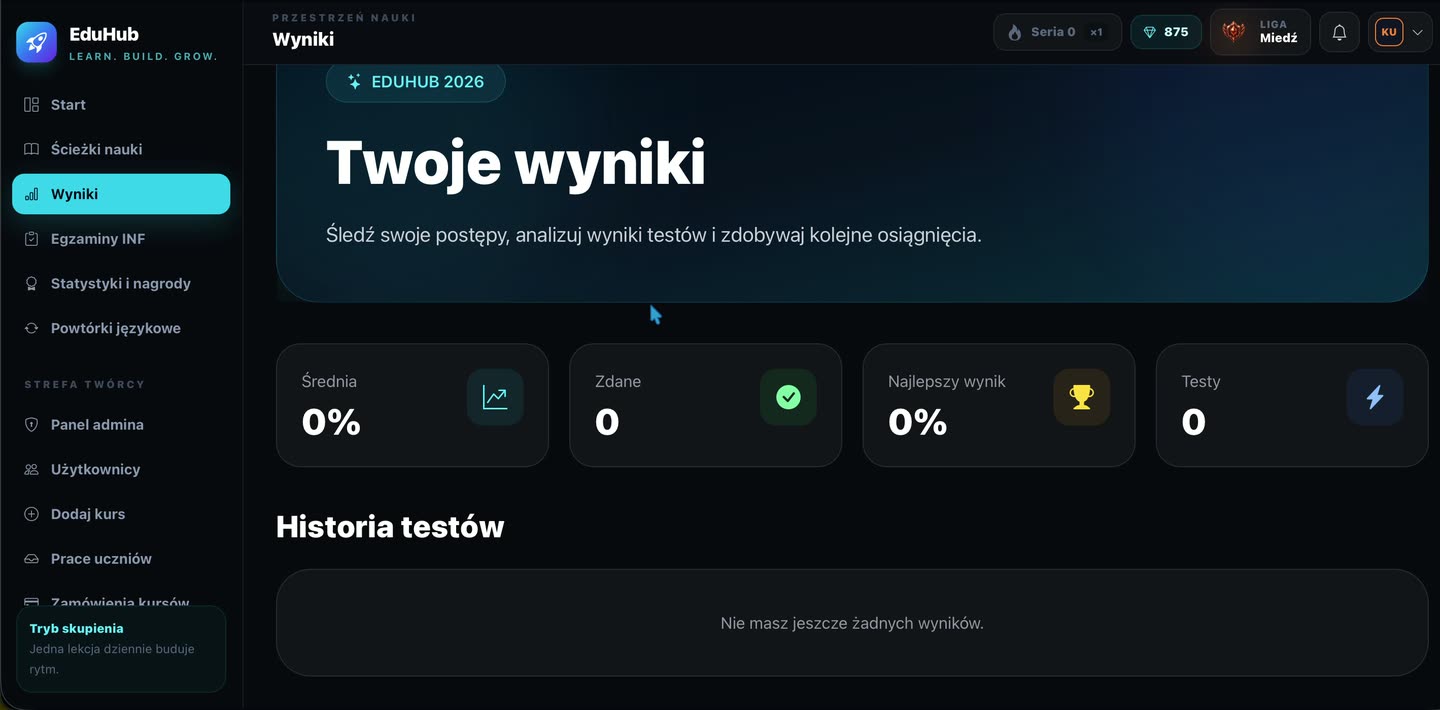Click the Średnia trend chart icon
The width and height of the screenshot is (1440, 710).
[x=495, y=397]
